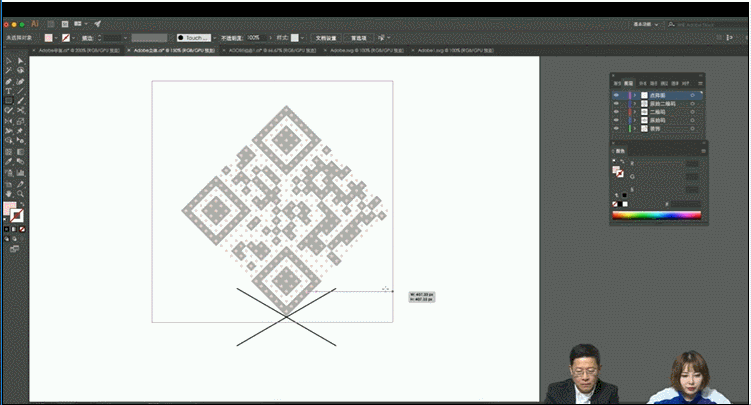Select the Direct Selection tool

pyautogui.click(x=21, y=61)
